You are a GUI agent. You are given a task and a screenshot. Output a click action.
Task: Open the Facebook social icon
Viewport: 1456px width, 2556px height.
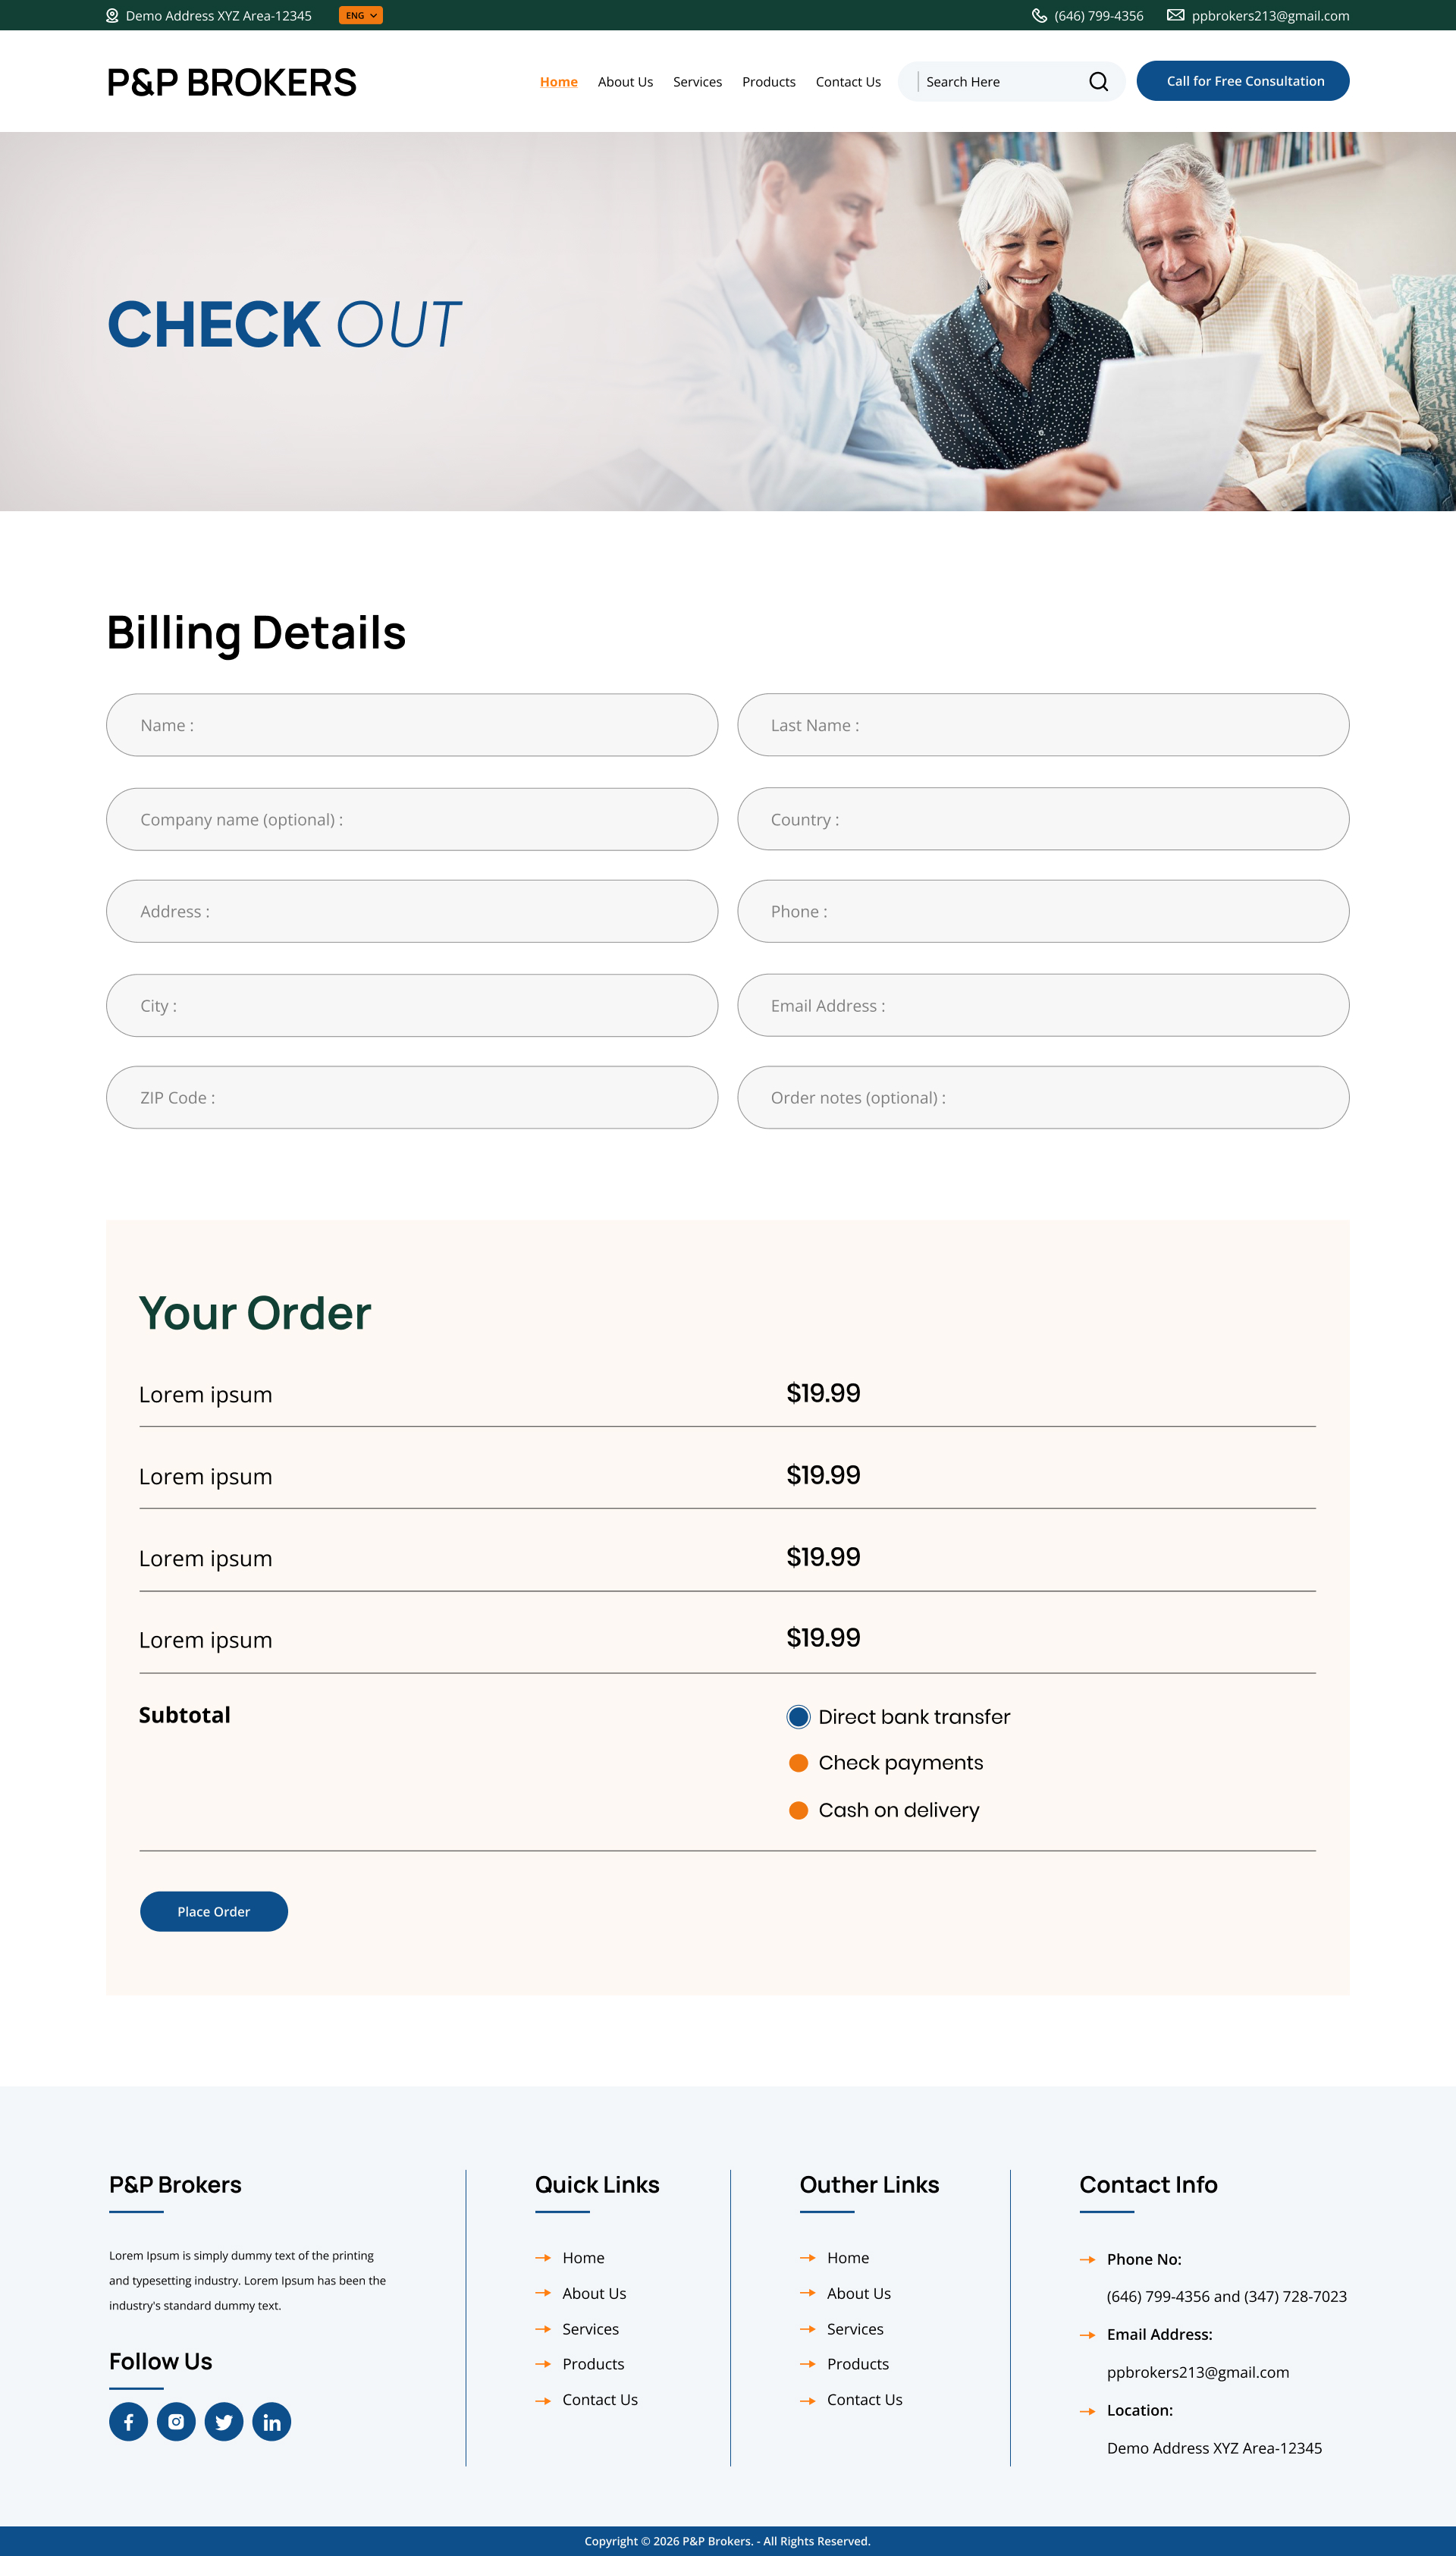(x=128, y=2421)
